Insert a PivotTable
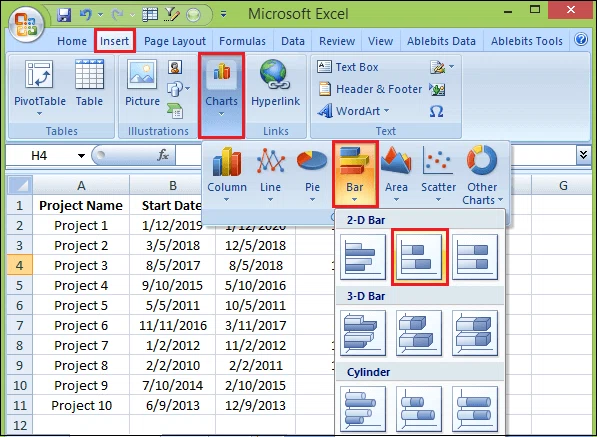 point(40,88)
